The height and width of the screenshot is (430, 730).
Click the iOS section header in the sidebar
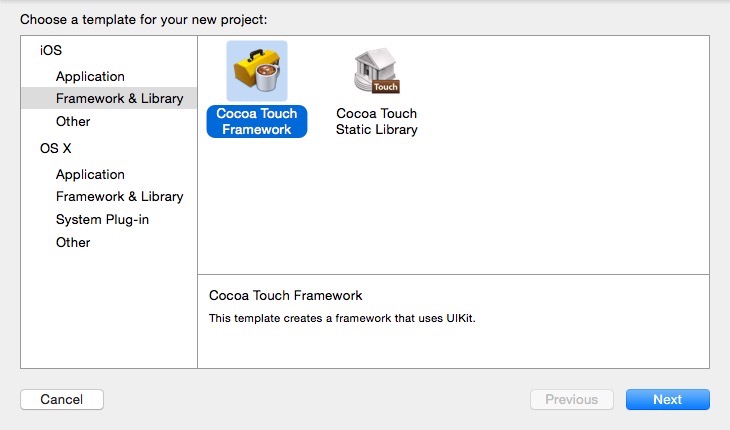50,51
